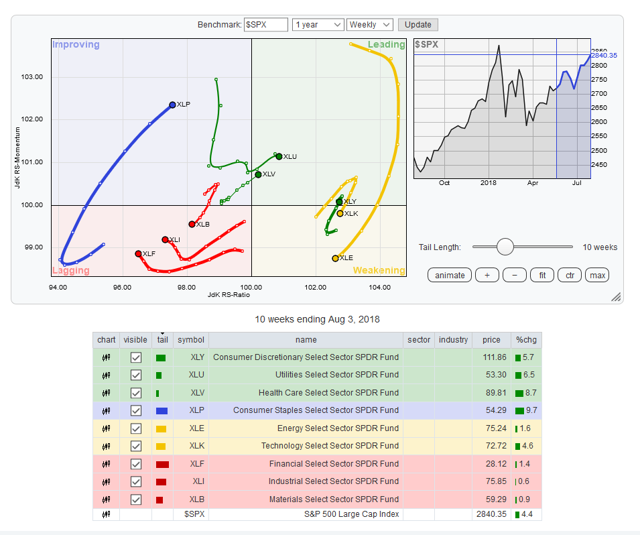The width and height of the screenshot is (640, 535).
Task: Click Utilities Select Sector SPDR Fund name
Action: point(337,375)
